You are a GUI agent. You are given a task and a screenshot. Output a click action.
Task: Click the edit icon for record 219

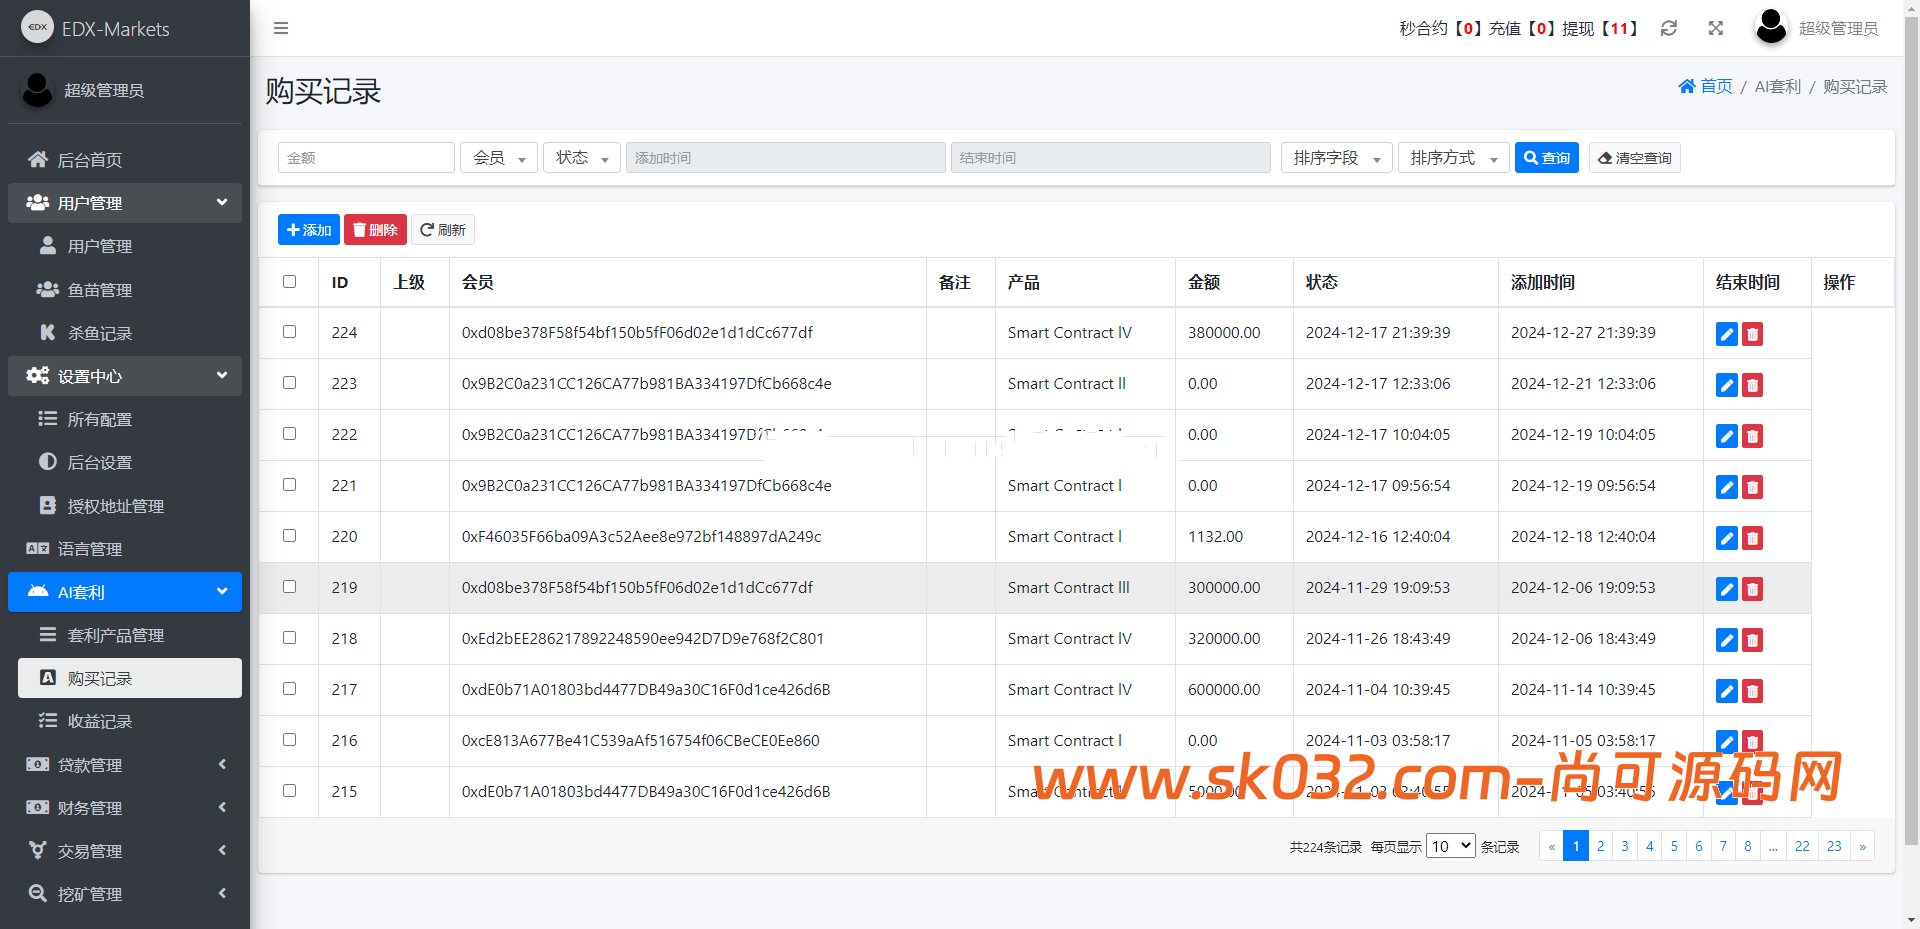pyautogui.click(x=1726, y=589)
